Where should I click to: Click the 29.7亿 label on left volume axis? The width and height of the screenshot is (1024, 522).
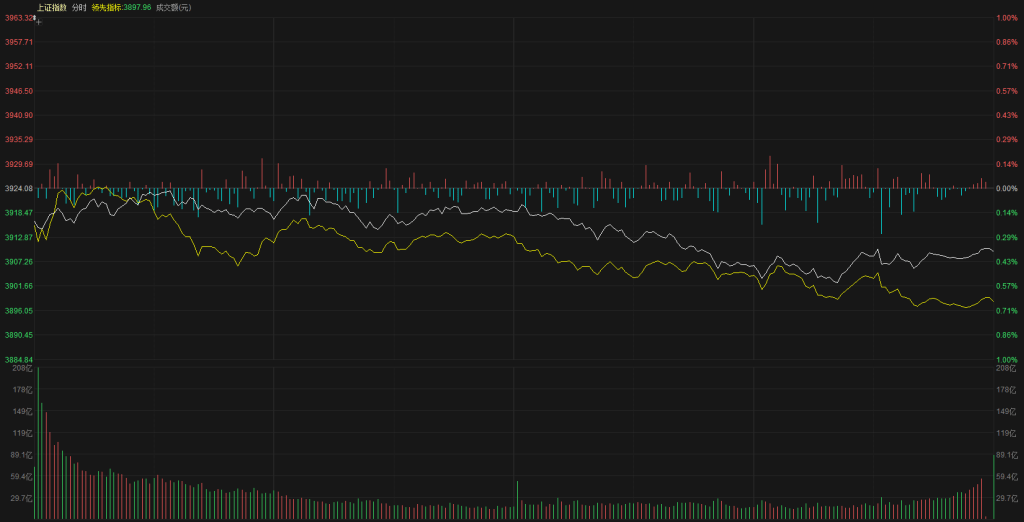[x=22, y=497]
